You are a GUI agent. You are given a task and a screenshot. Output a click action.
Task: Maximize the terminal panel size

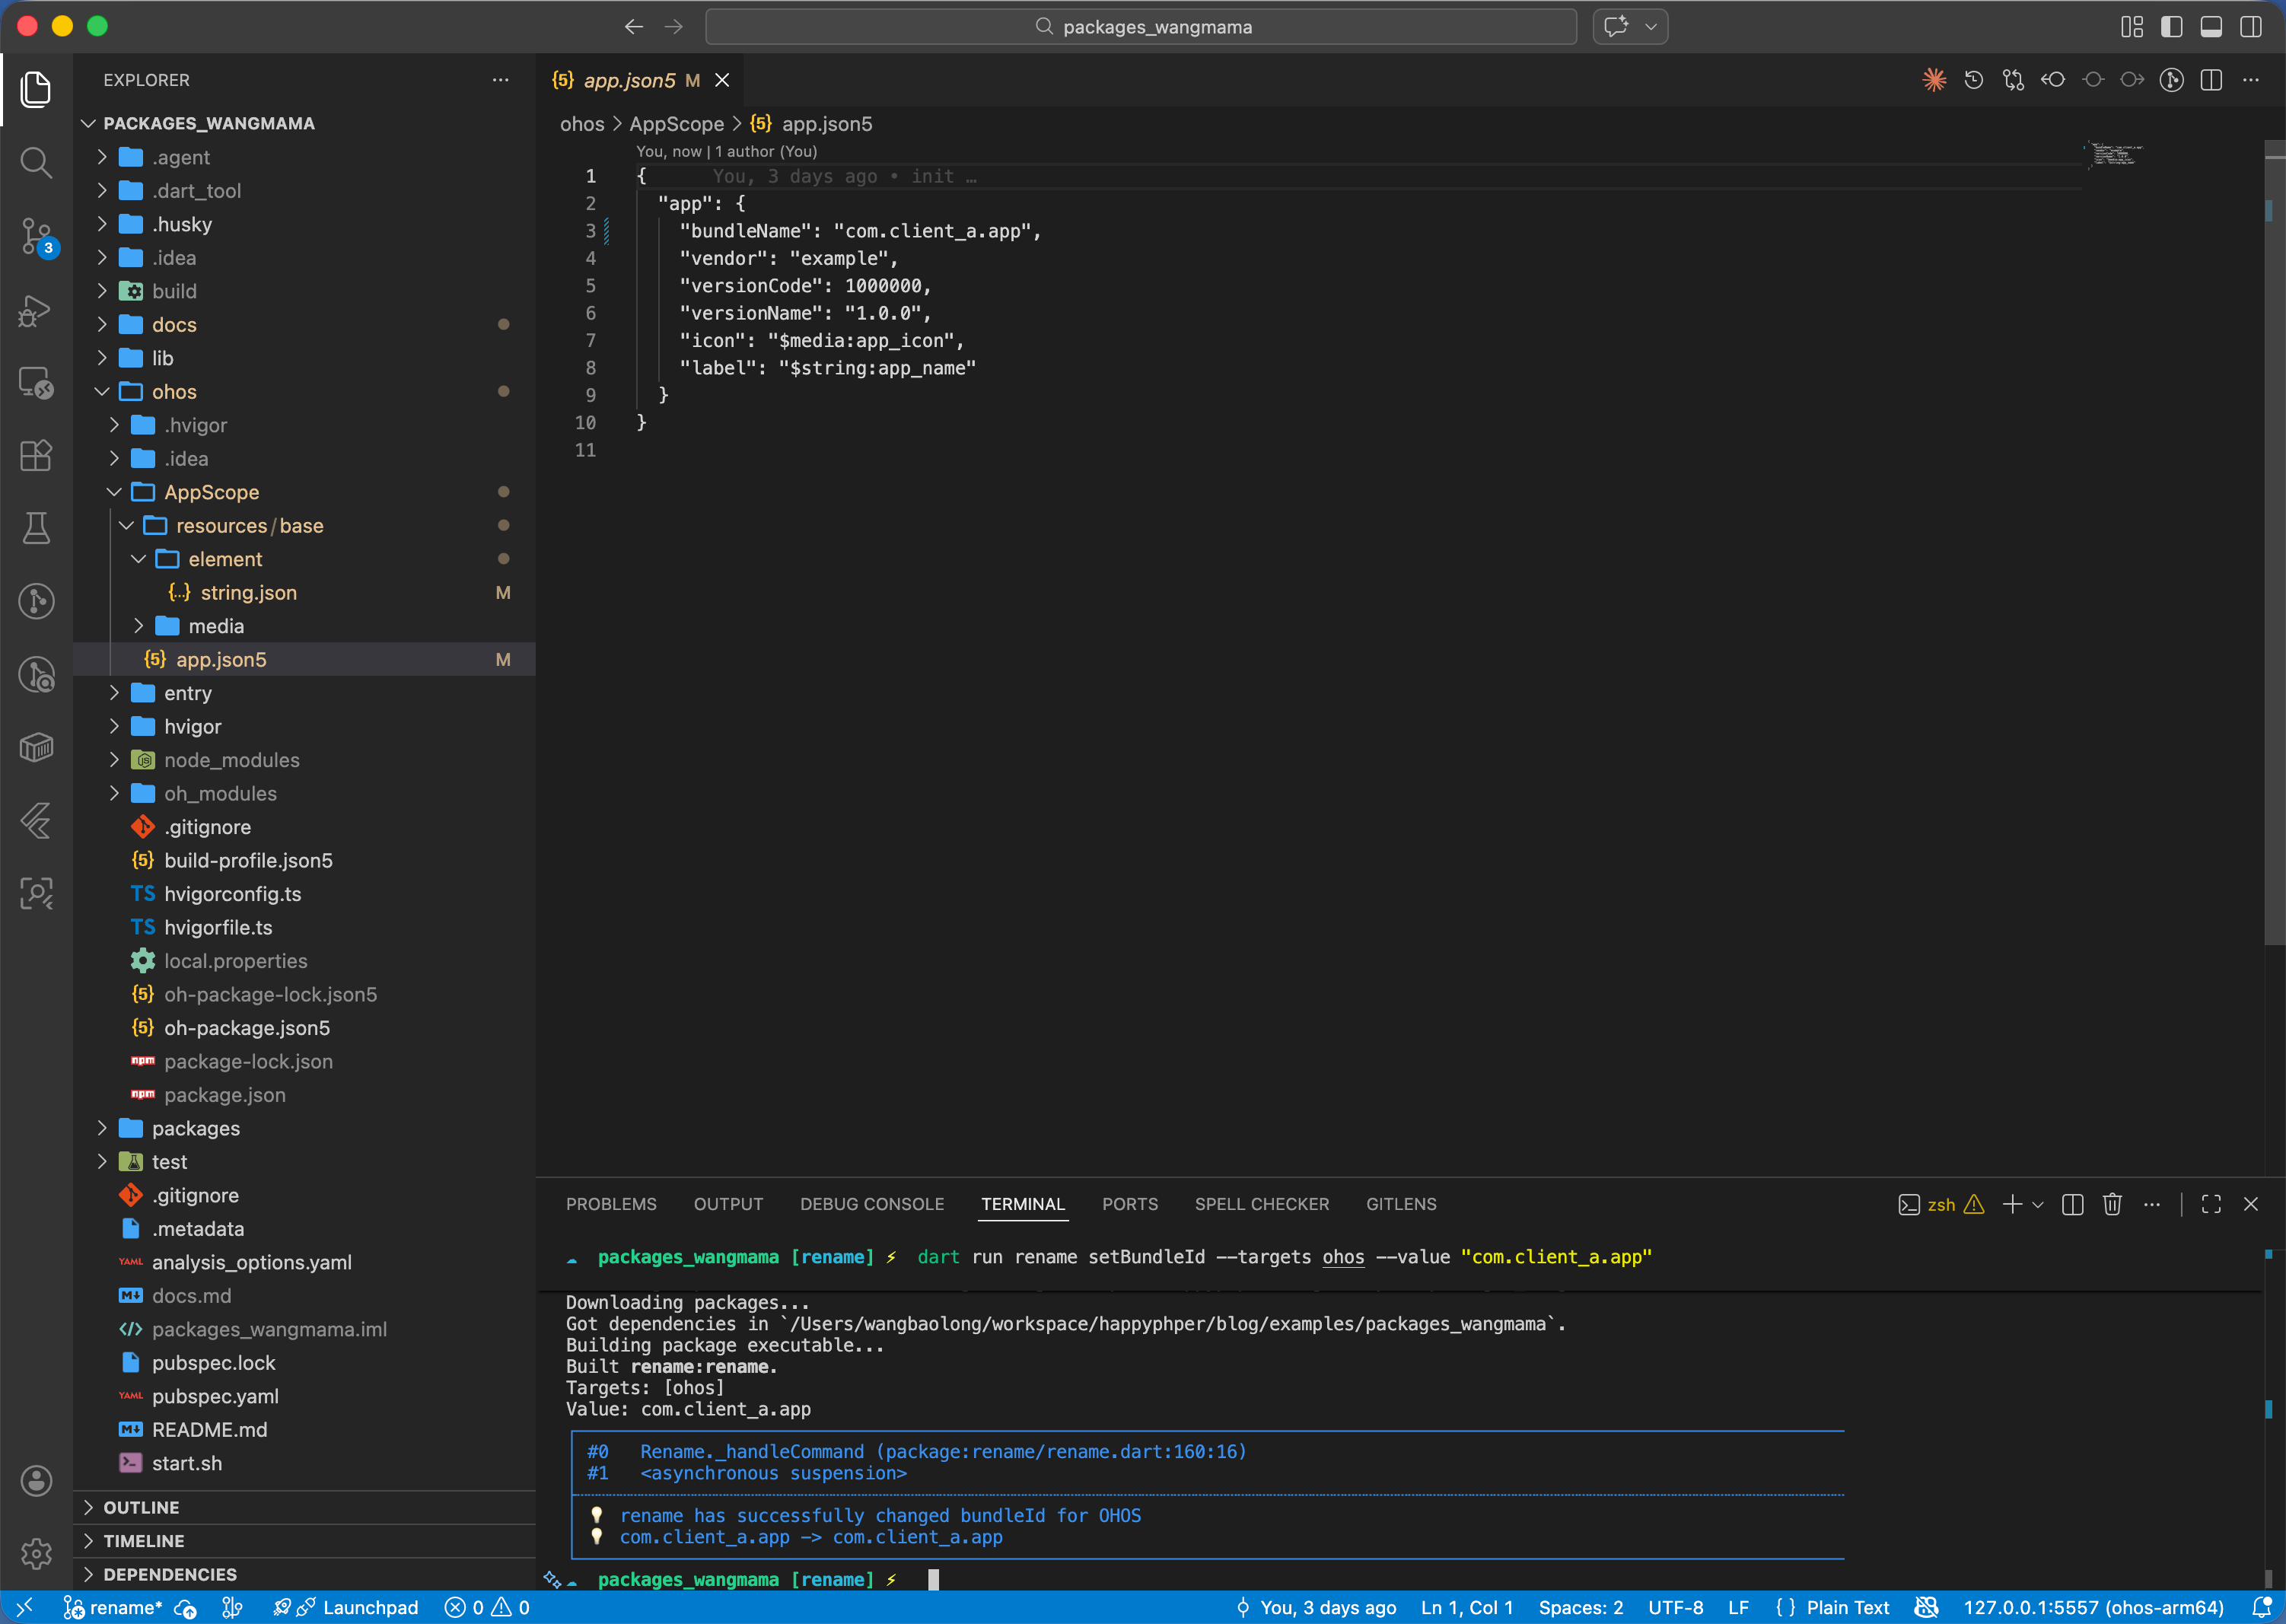(x=2211, y=1204)
